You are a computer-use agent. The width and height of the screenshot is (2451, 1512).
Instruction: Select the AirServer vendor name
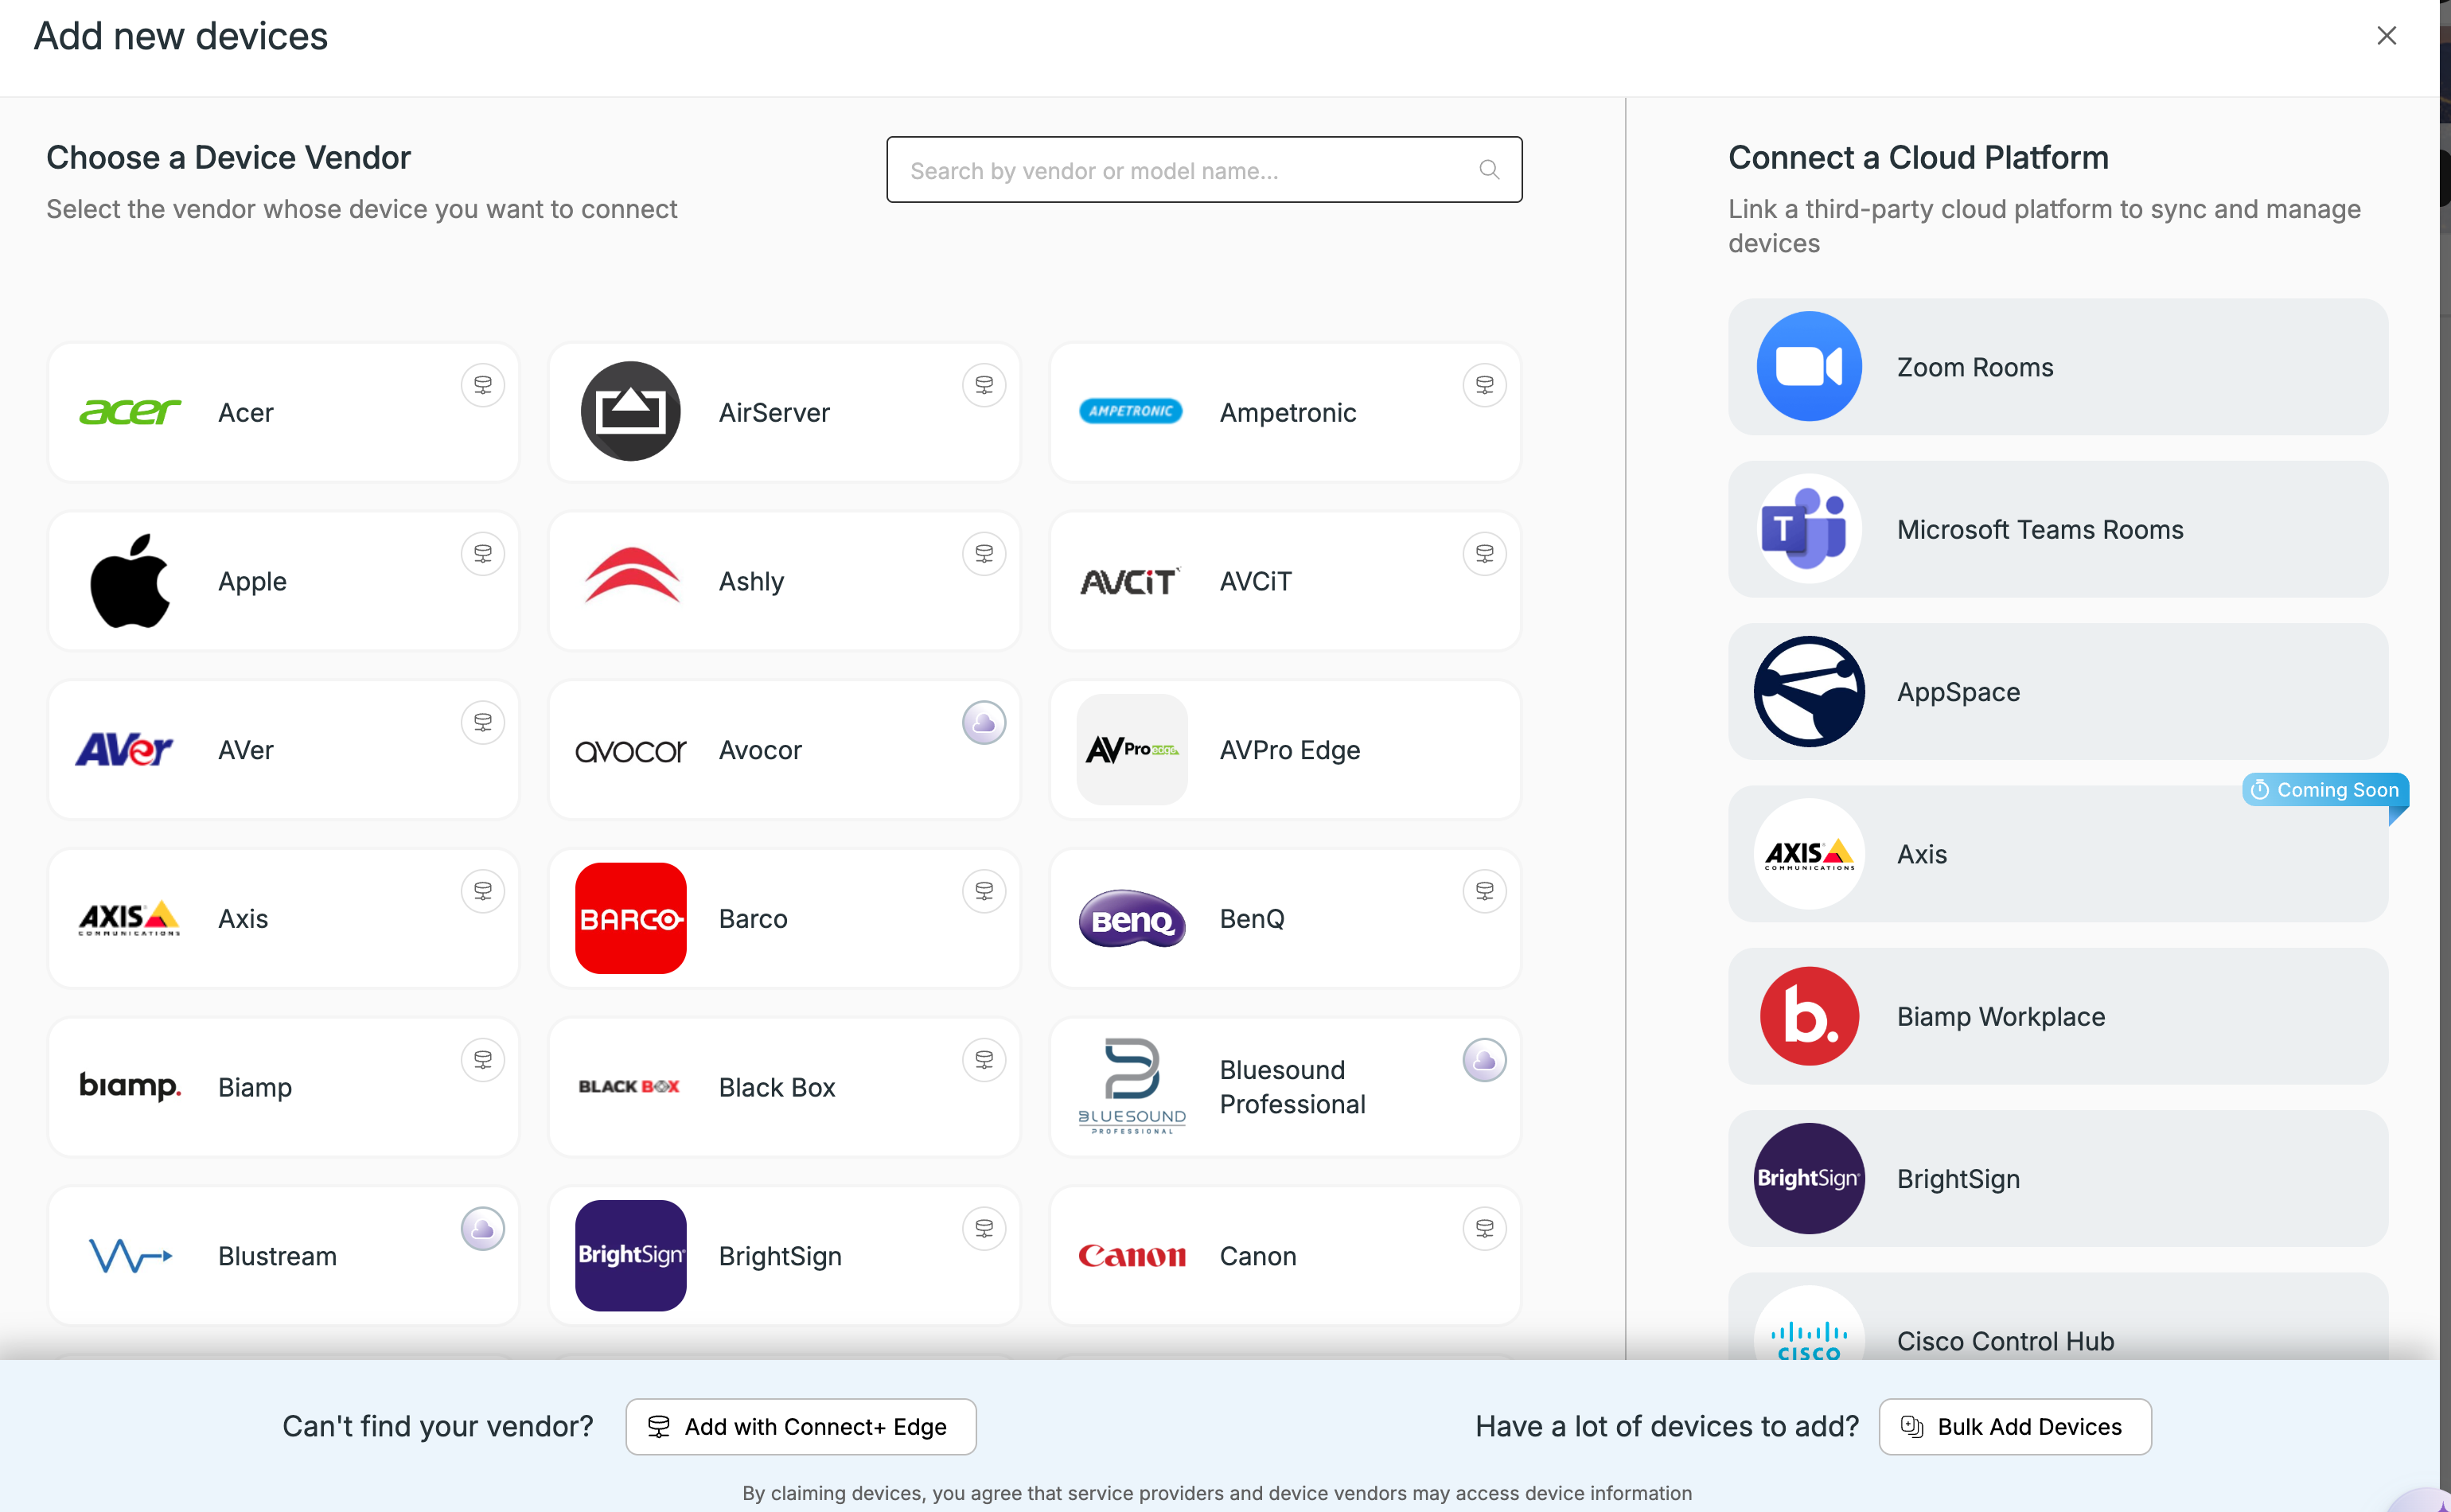click(775, 413)
